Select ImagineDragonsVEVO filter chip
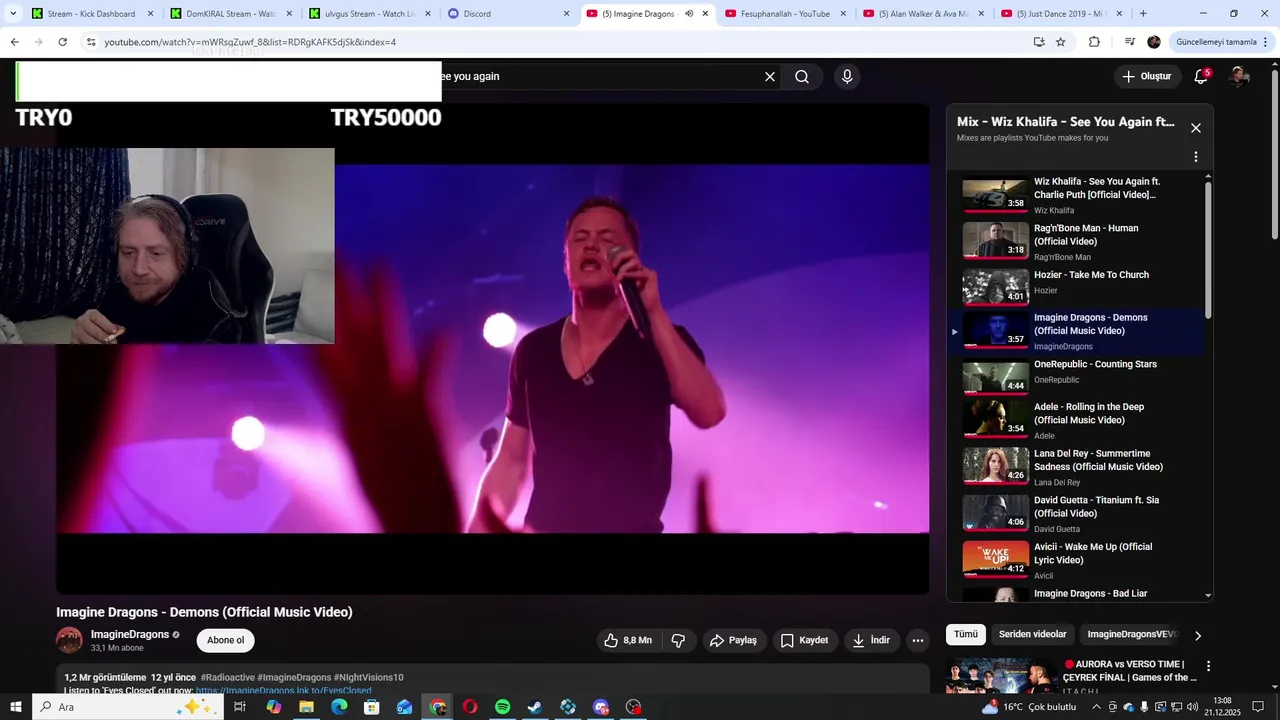Viewport: 1280px width, 720px height. [x=1132, y=634]
